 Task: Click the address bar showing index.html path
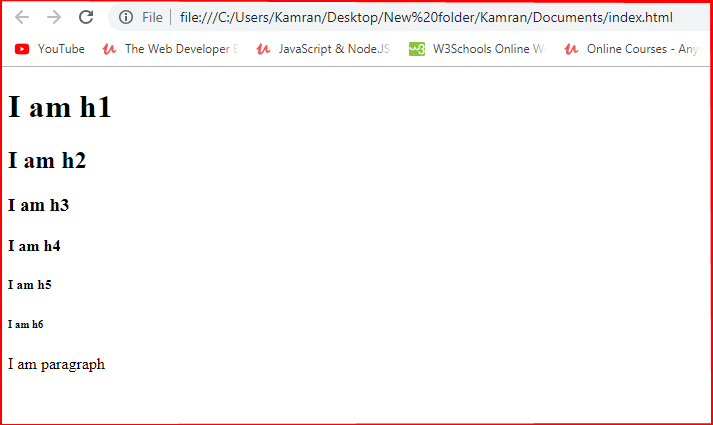(426, 17)
